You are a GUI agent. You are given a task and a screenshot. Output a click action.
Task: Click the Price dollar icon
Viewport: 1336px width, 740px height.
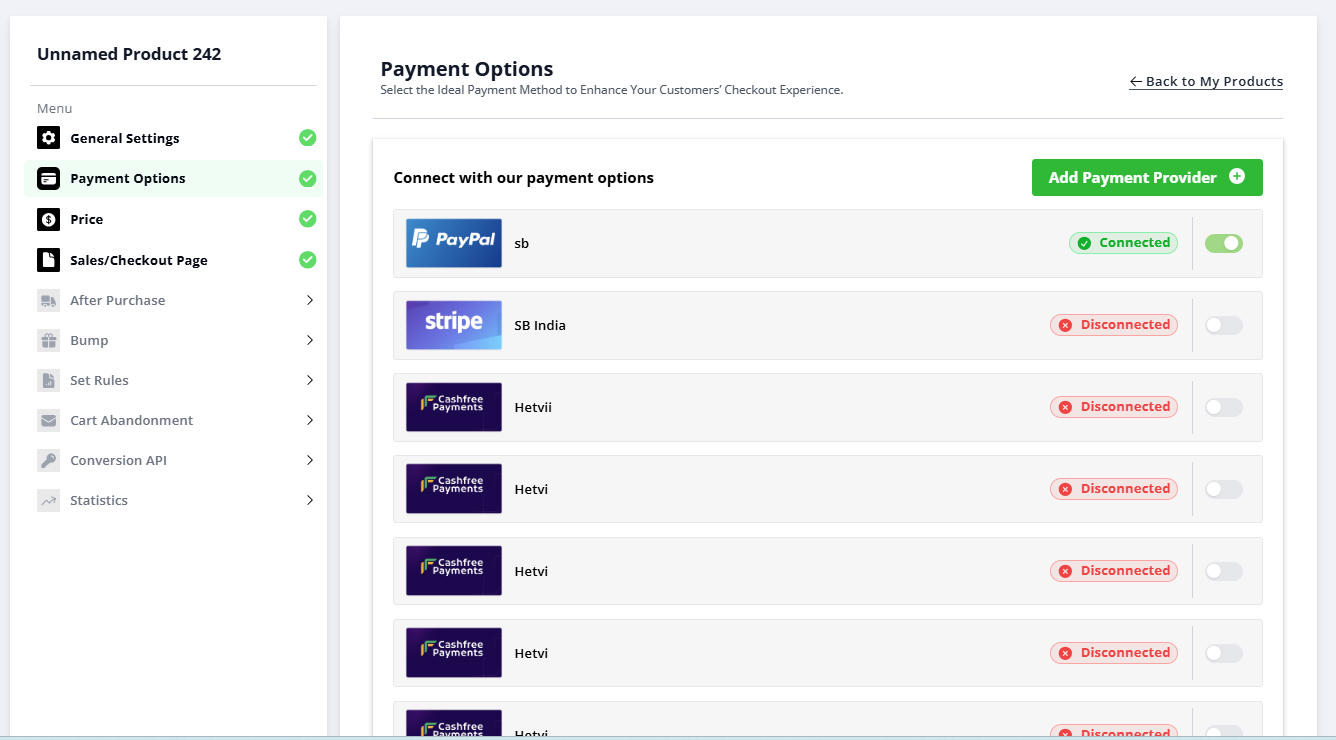(49, 219)
